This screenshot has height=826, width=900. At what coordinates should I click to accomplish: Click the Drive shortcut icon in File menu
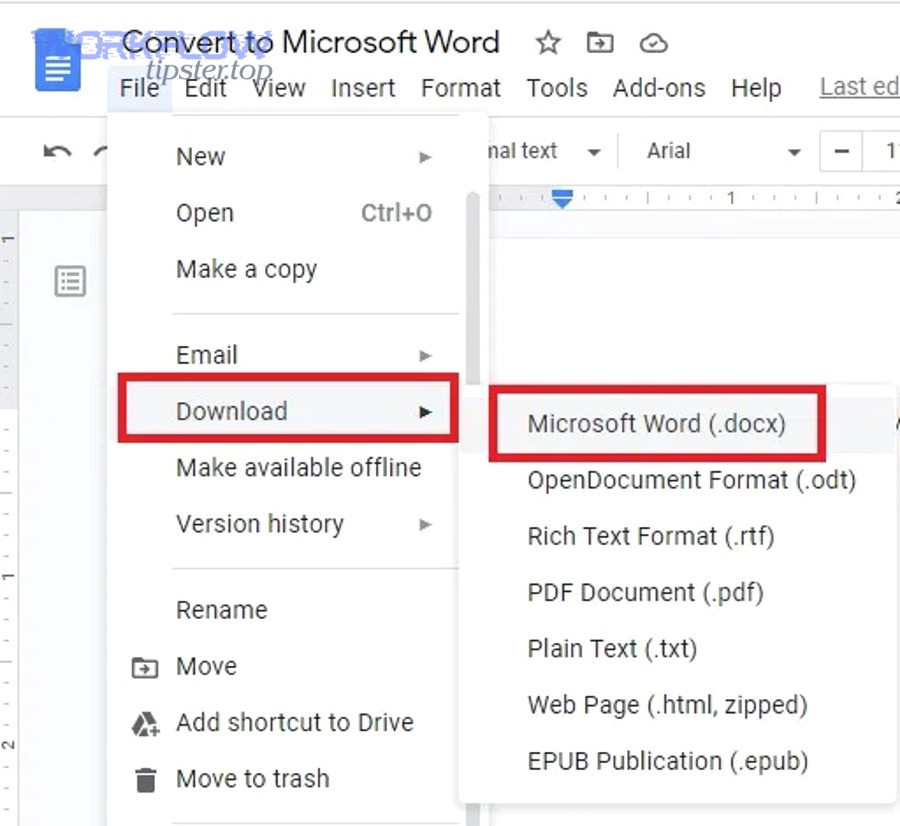coord(145,723)
